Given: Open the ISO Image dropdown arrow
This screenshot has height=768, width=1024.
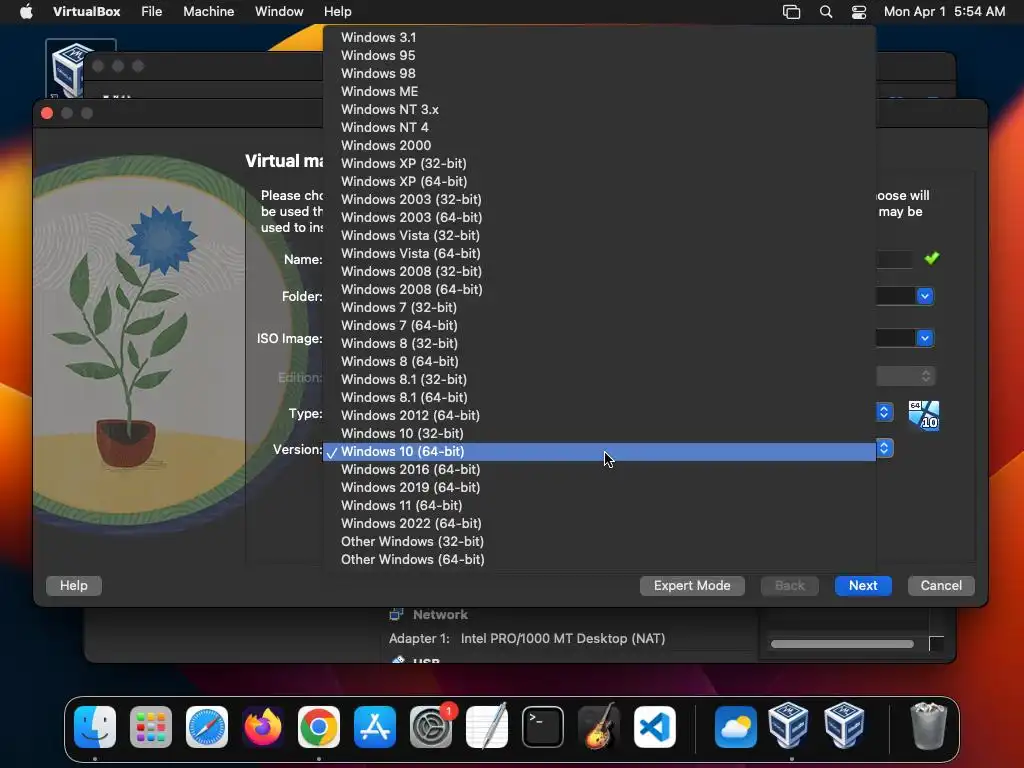Looking at the screenshot, I should pyautogui.click(x=925, y=338).
